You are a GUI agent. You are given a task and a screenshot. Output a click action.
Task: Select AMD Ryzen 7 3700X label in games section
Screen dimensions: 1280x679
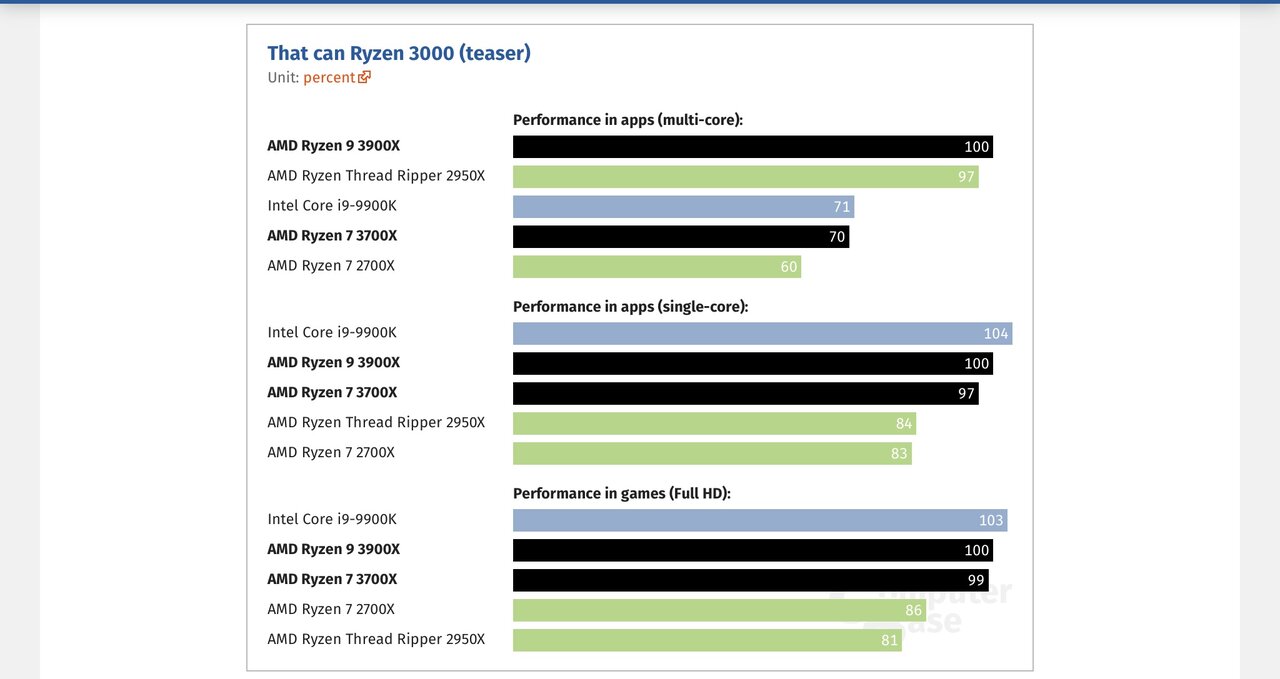[x=332, y=580]
